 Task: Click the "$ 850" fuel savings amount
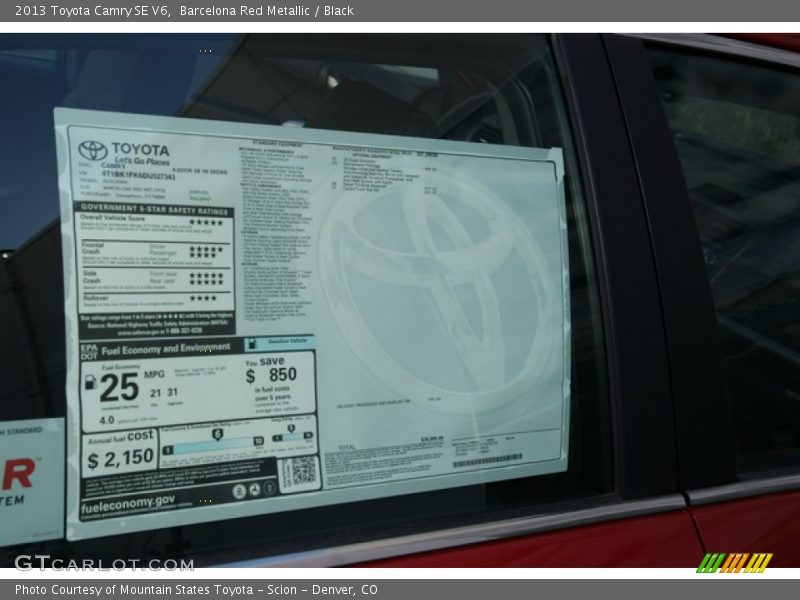point(271,375)
